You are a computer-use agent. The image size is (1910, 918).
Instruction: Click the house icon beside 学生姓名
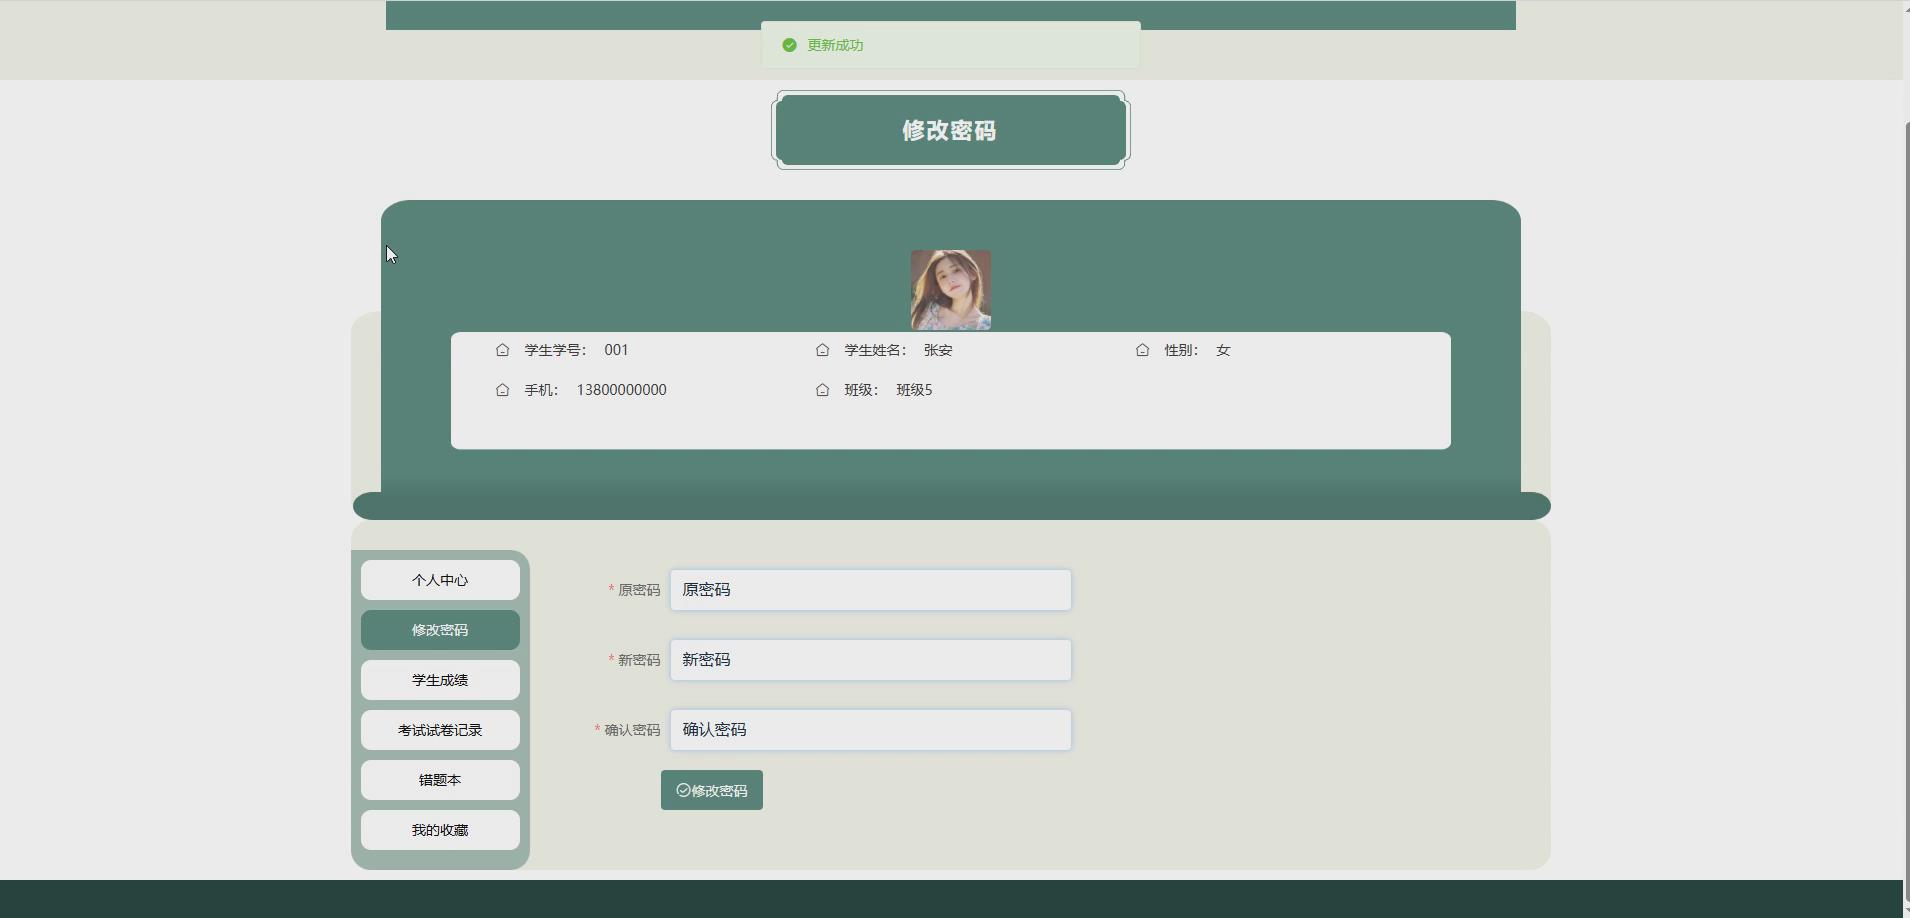tap(822, 350)
